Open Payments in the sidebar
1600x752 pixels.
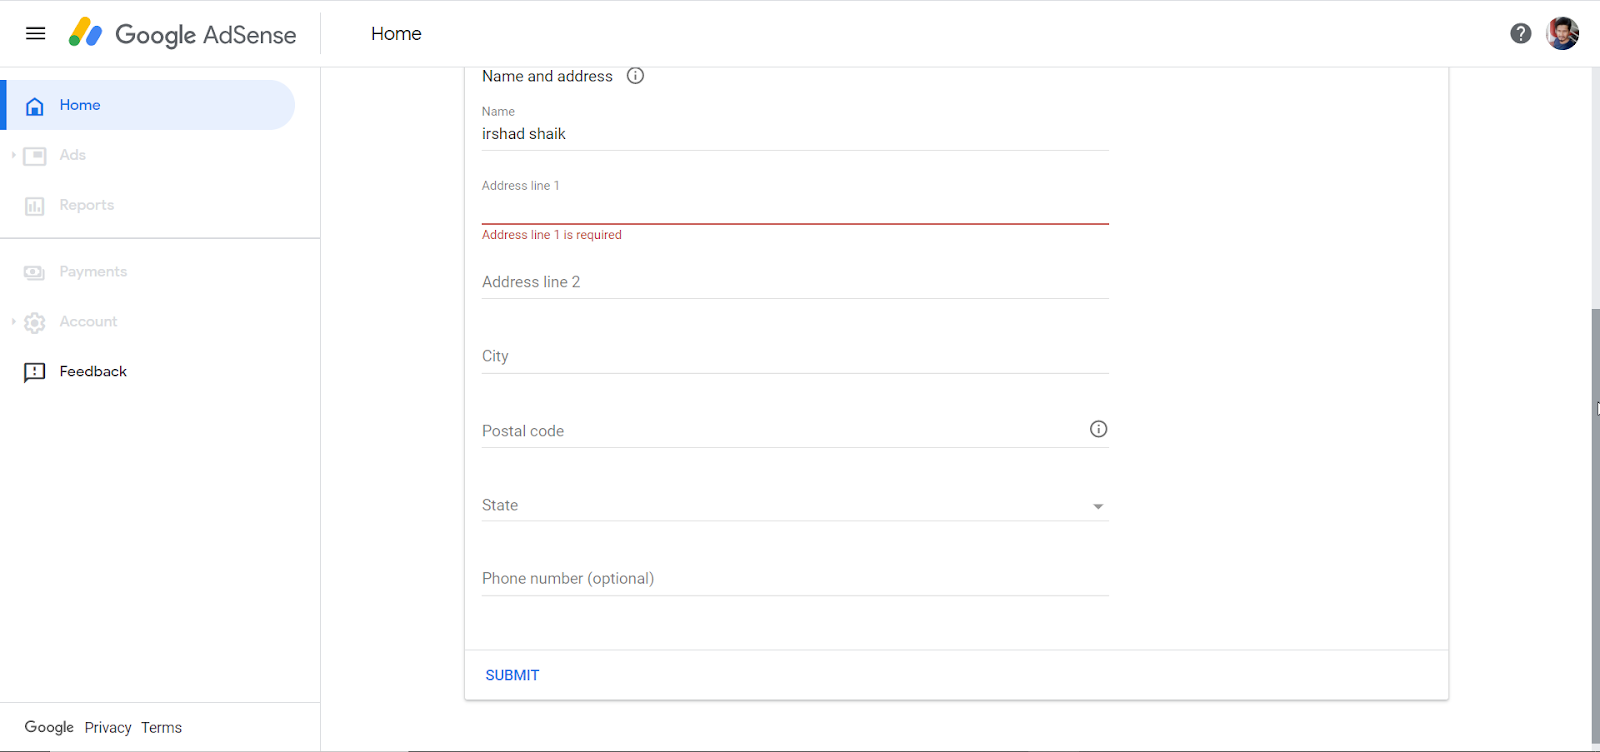(x=92, y=272)
